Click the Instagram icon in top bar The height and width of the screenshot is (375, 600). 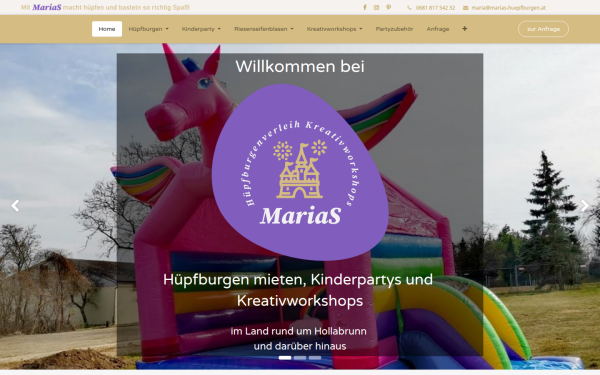point(377,8)
